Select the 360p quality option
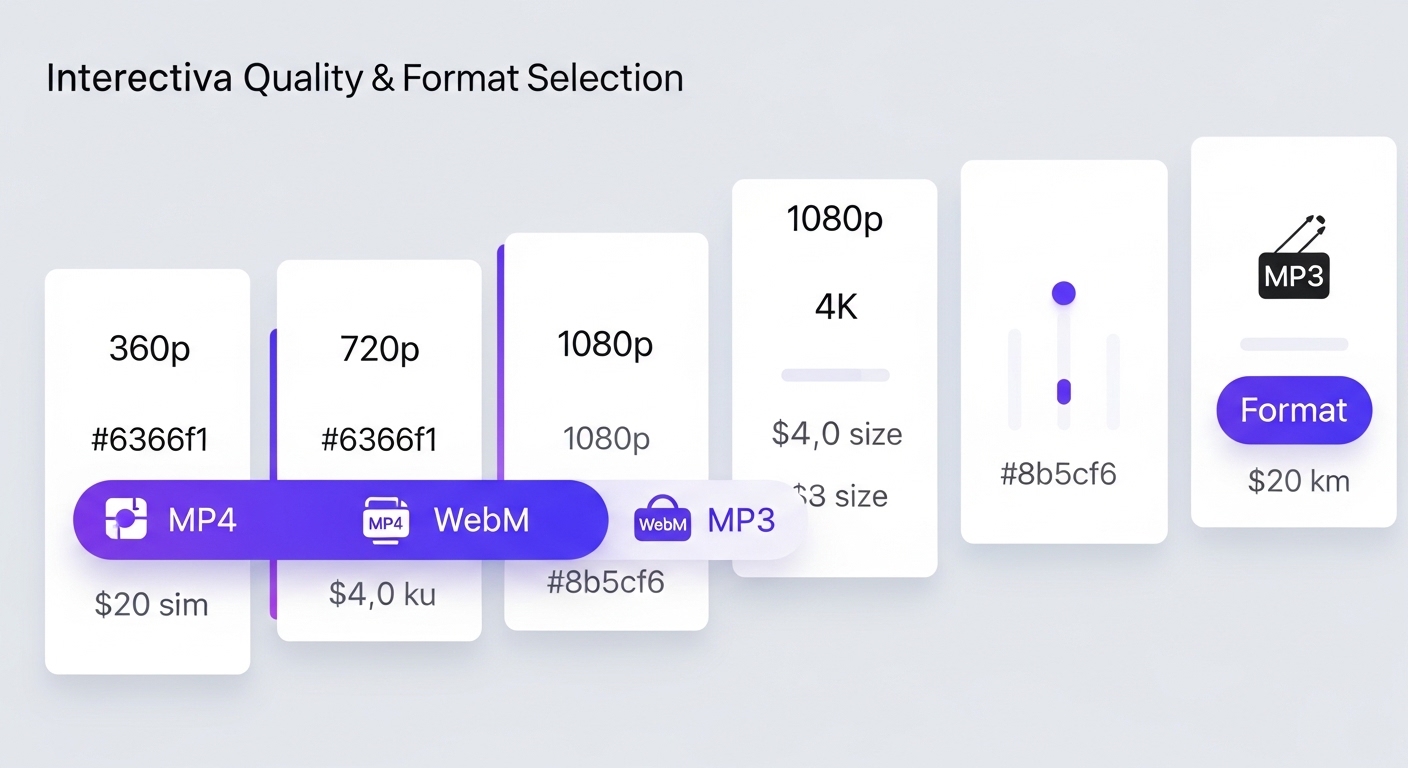The image size is (1408, 768). (149, 349)
